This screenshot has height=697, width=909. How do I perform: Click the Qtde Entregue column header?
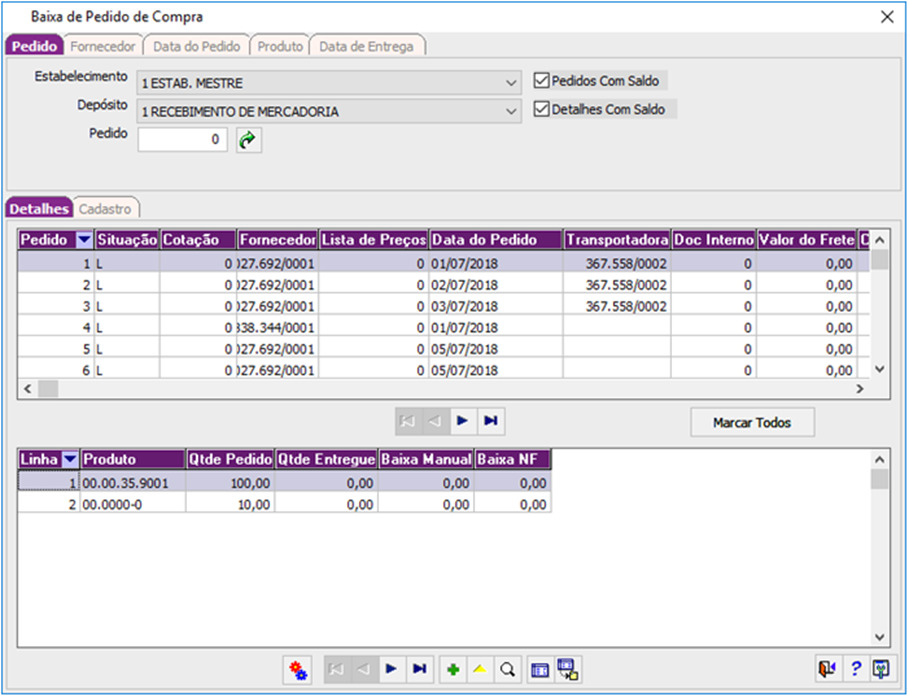[326, 459]
